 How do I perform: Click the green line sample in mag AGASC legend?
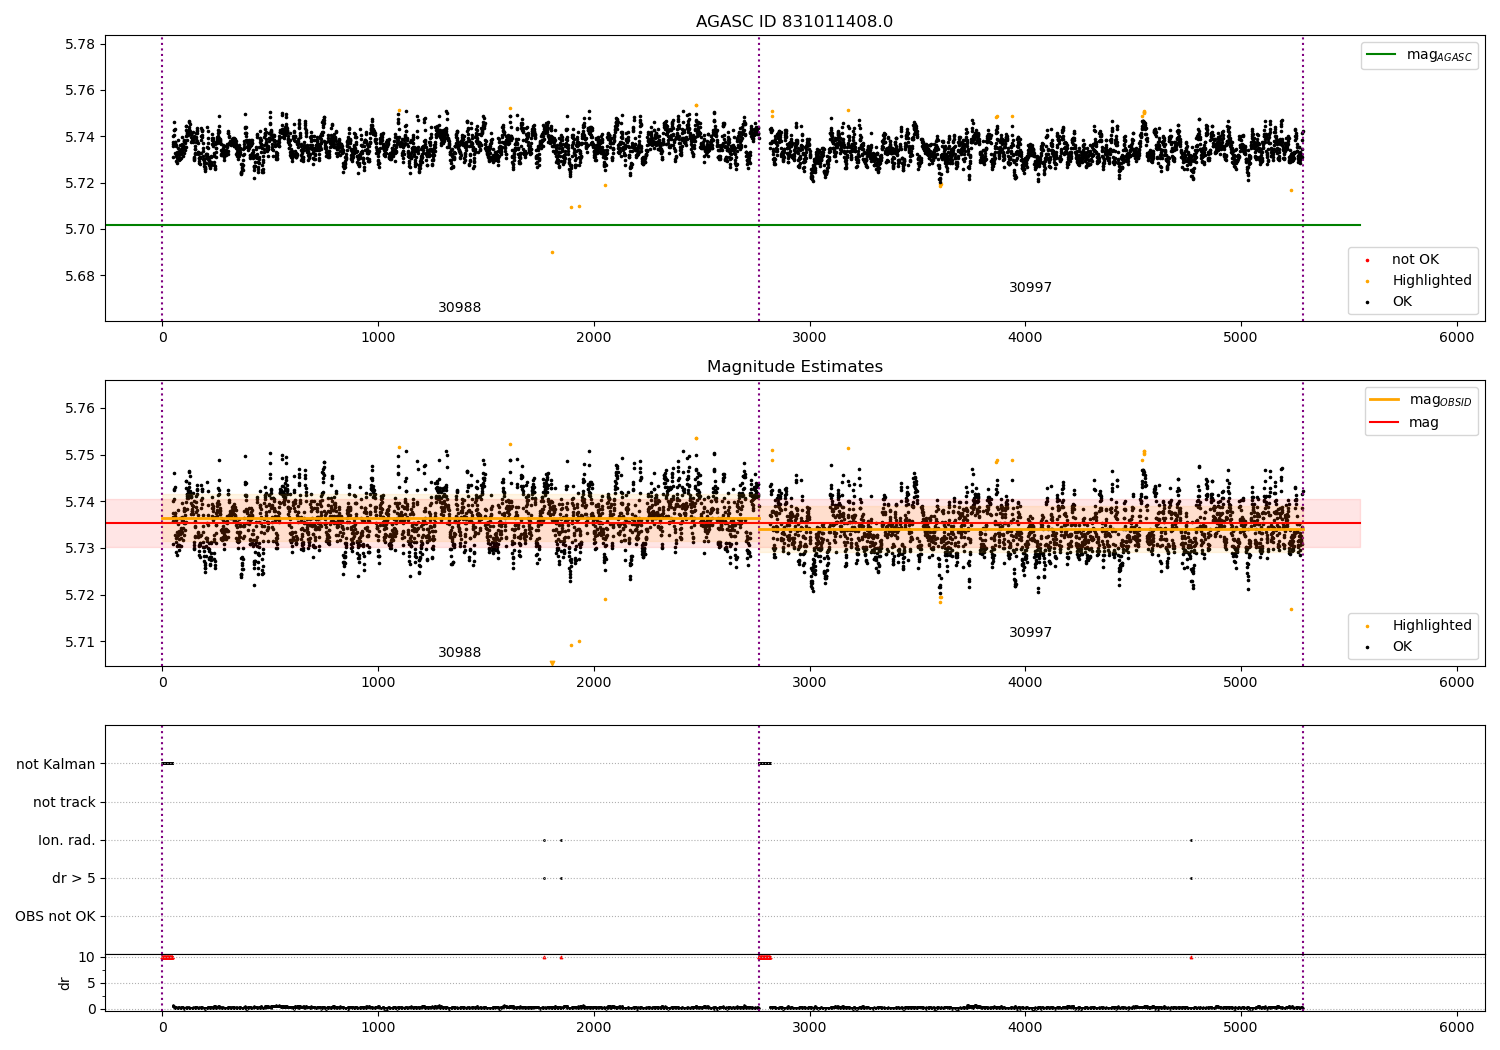1382,55
